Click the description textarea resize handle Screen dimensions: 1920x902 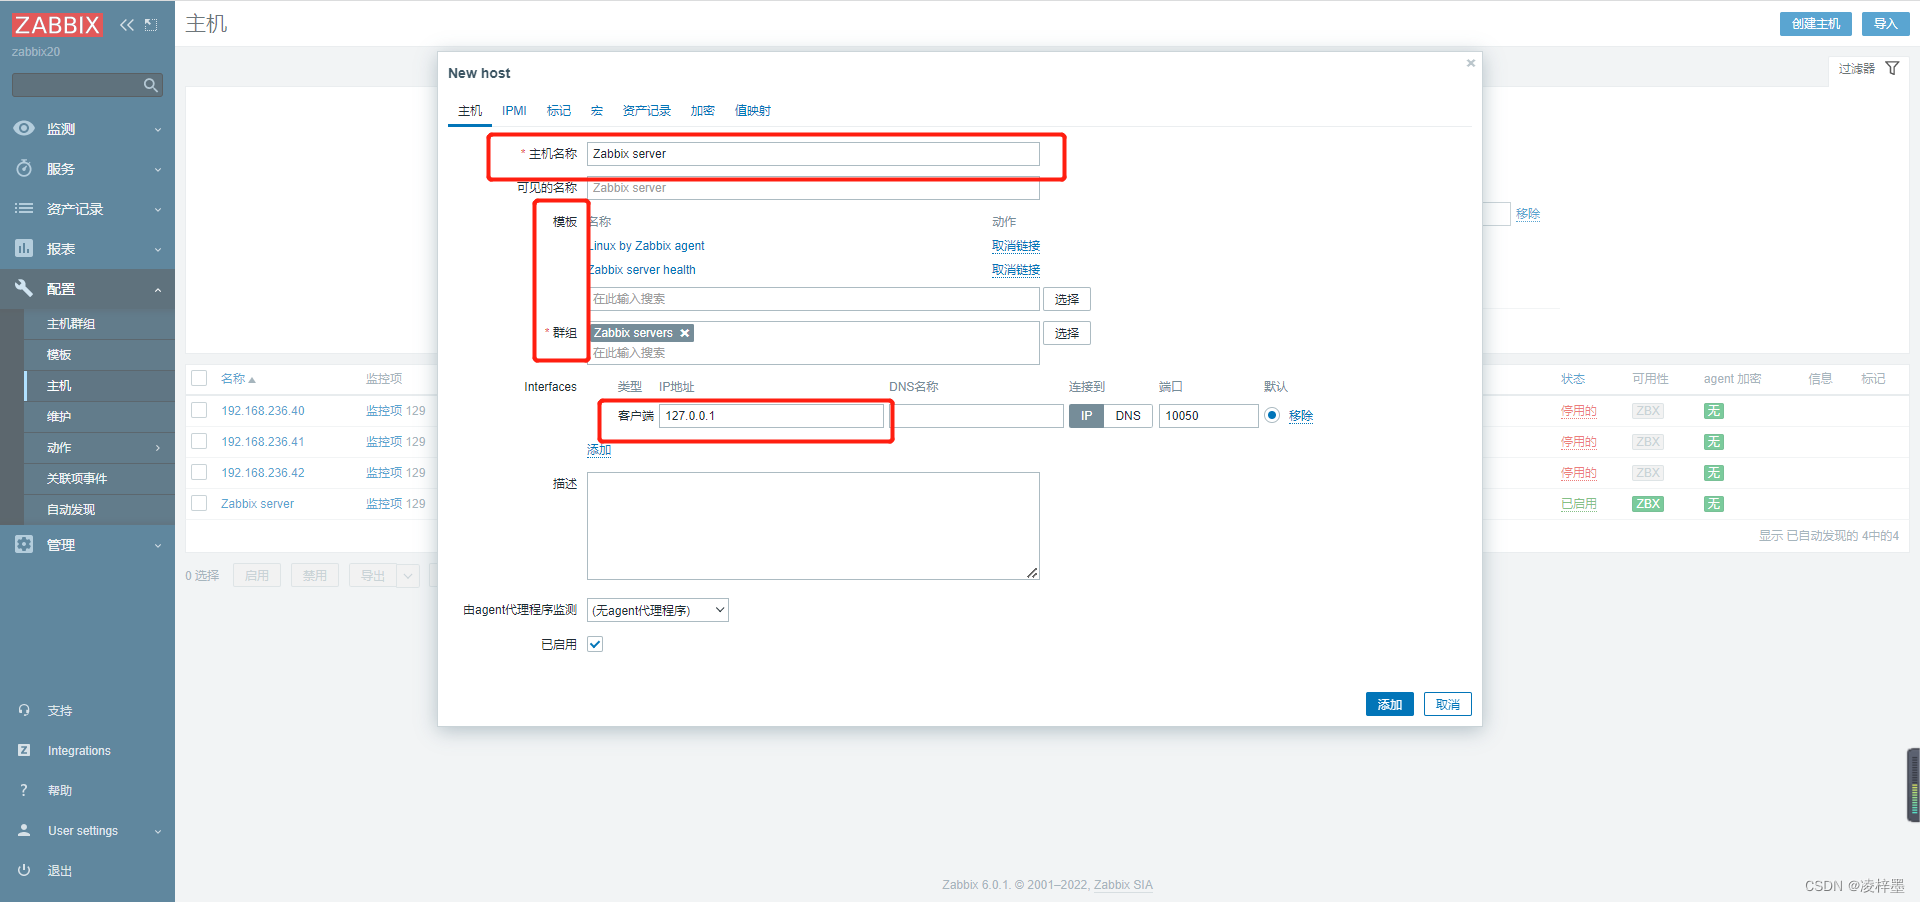coord(1032,572)
